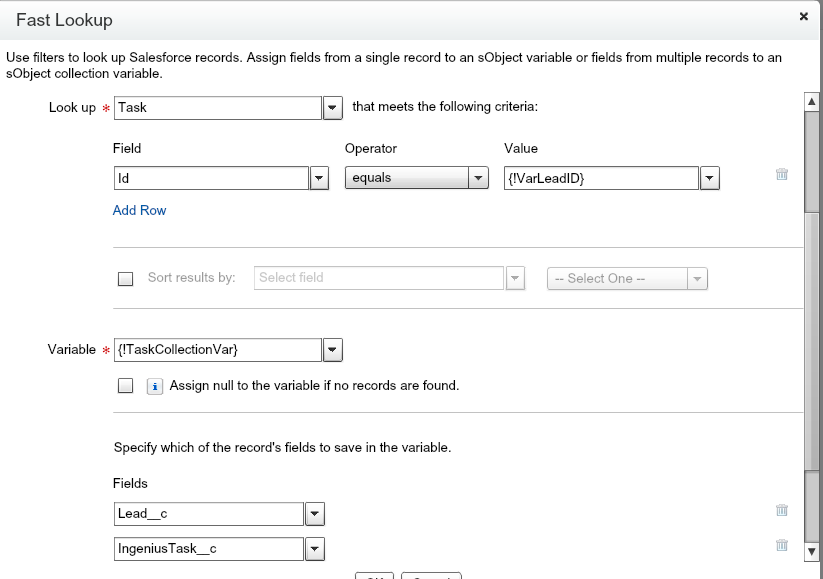Remove the IngeniusTask__c field row
The image size is (823, 579).
pyautogui.click(x=782, y=545)
